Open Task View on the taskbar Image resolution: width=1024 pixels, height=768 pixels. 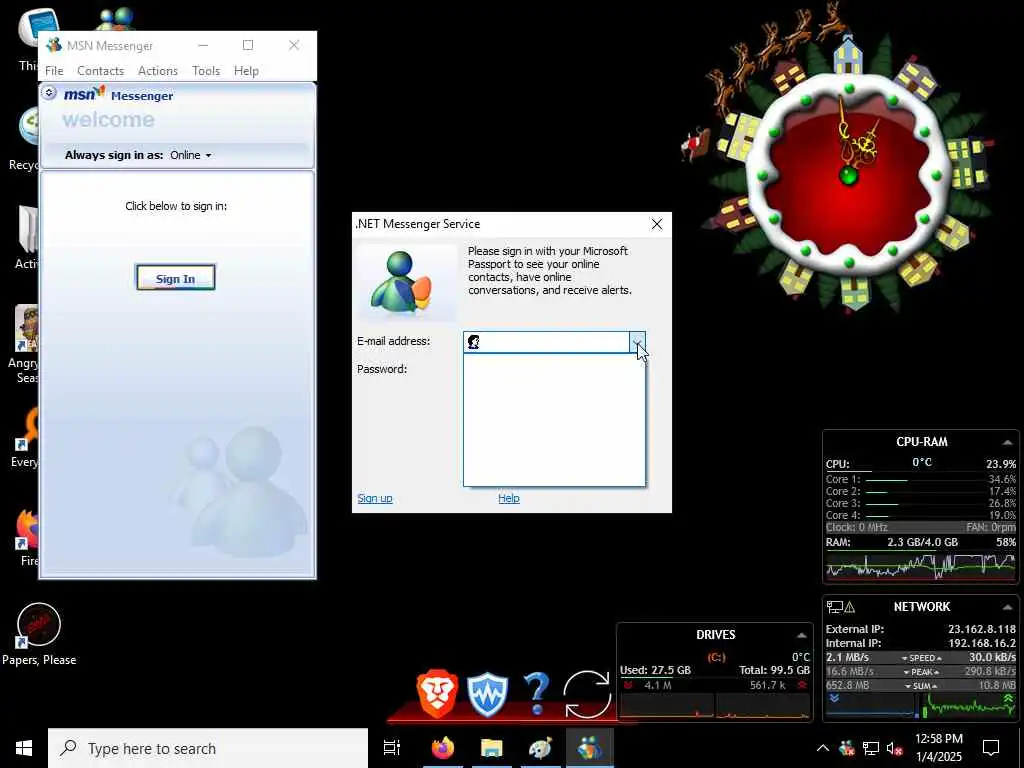392,748
